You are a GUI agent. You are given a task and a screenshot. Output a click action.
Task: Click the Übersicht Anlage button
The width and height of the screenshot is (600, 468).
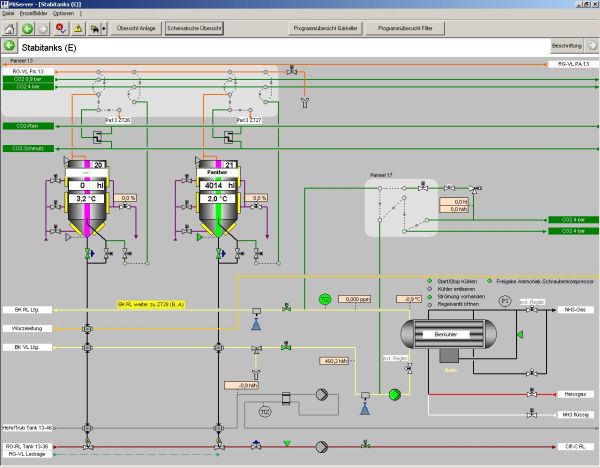coord(135,28)
